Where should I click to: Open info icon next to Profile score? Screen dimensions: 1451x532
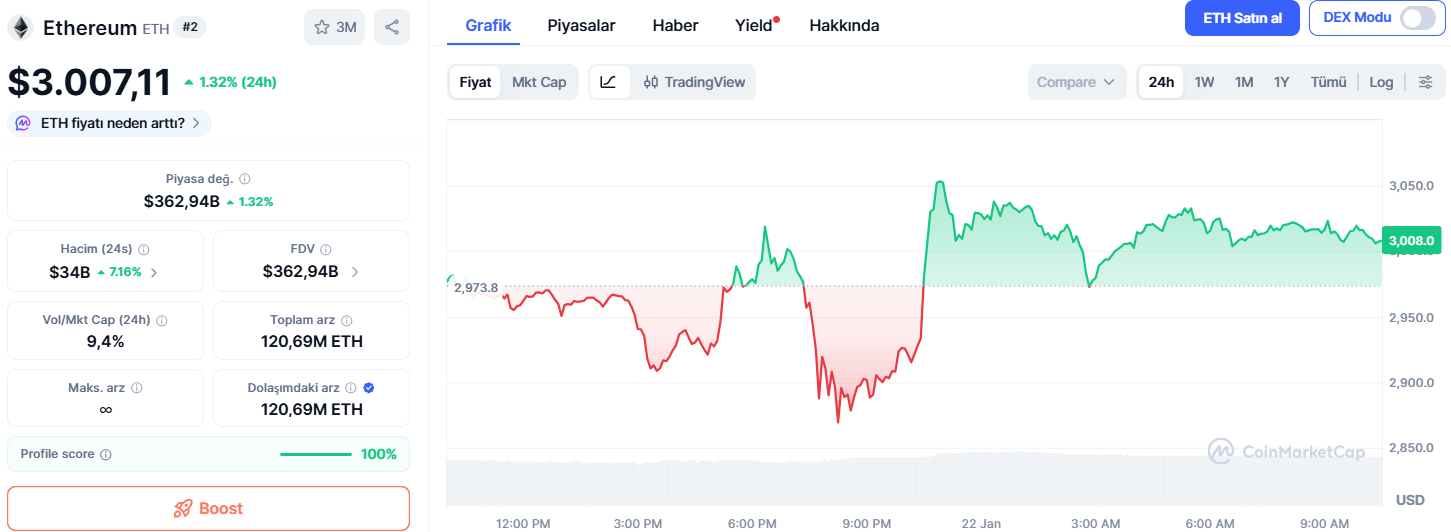pos(106,454)
